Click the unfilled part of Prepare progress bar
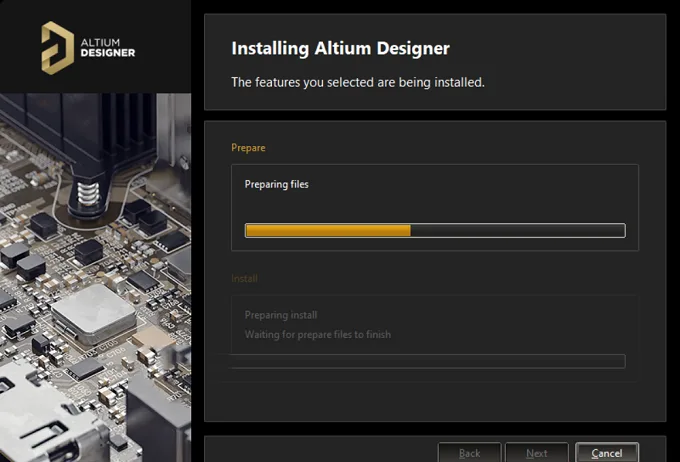This screenshot has height=462, width=680. (517, 230)
